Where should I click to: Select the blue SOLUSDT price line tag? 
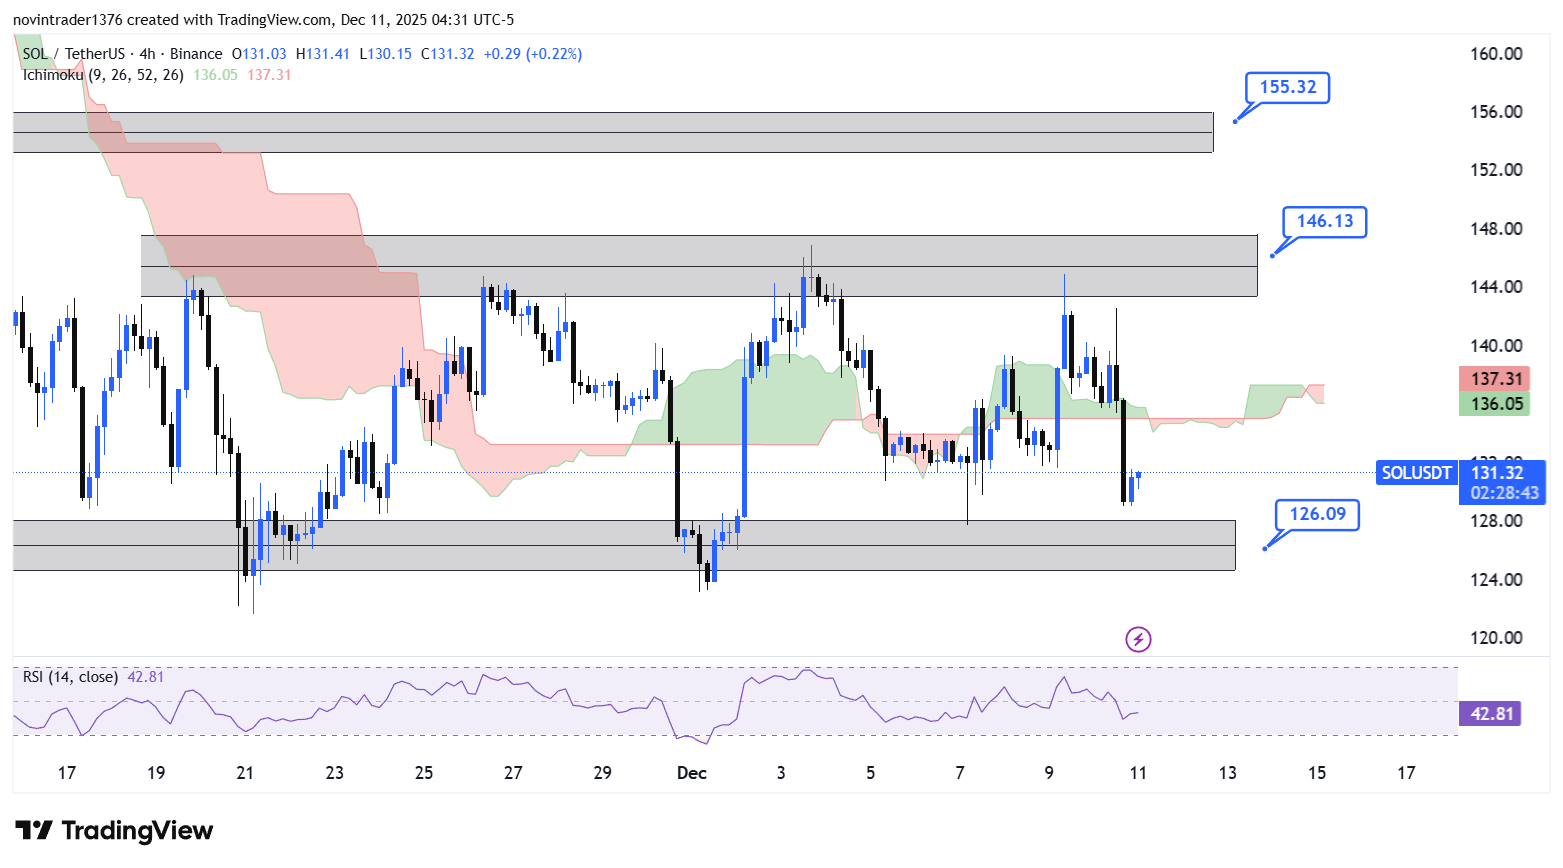[x=1415, y=473]
